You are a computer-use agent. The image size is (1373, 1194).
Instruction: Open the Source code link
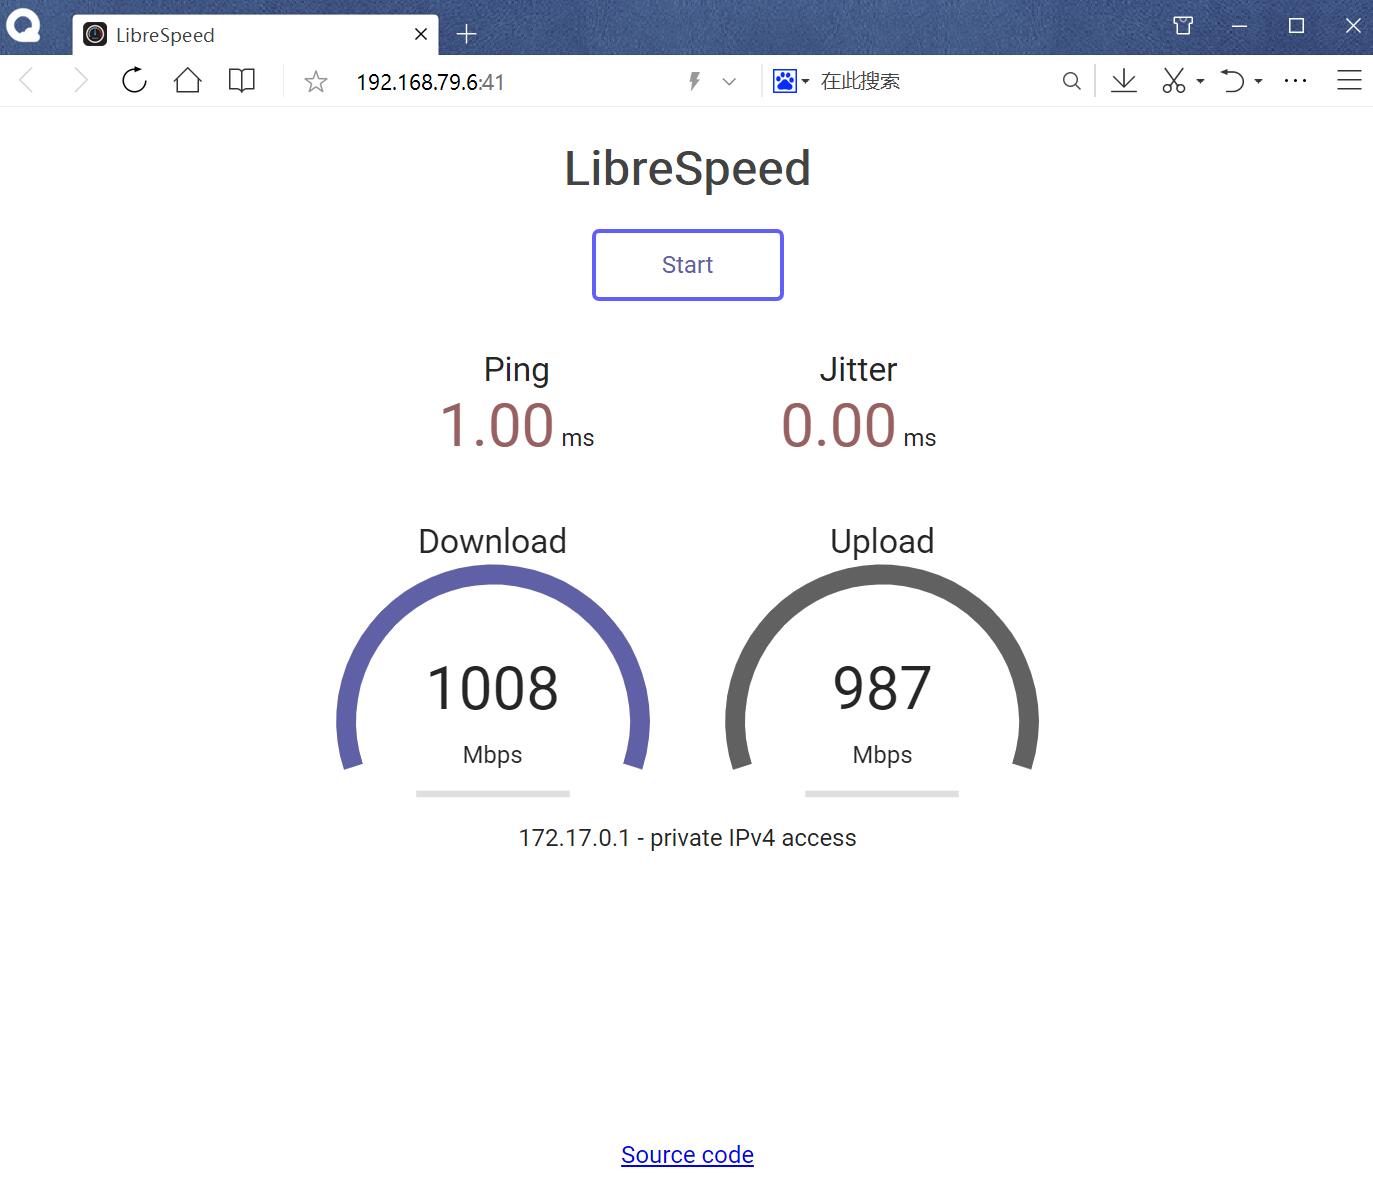point(687,1155)
